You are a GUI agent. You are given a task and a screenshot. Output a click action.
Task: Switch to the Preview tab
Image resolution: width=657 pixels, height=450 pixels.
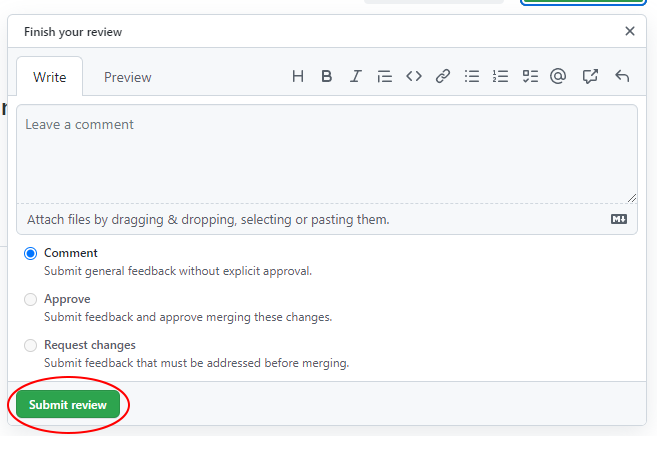coord(128,77)
